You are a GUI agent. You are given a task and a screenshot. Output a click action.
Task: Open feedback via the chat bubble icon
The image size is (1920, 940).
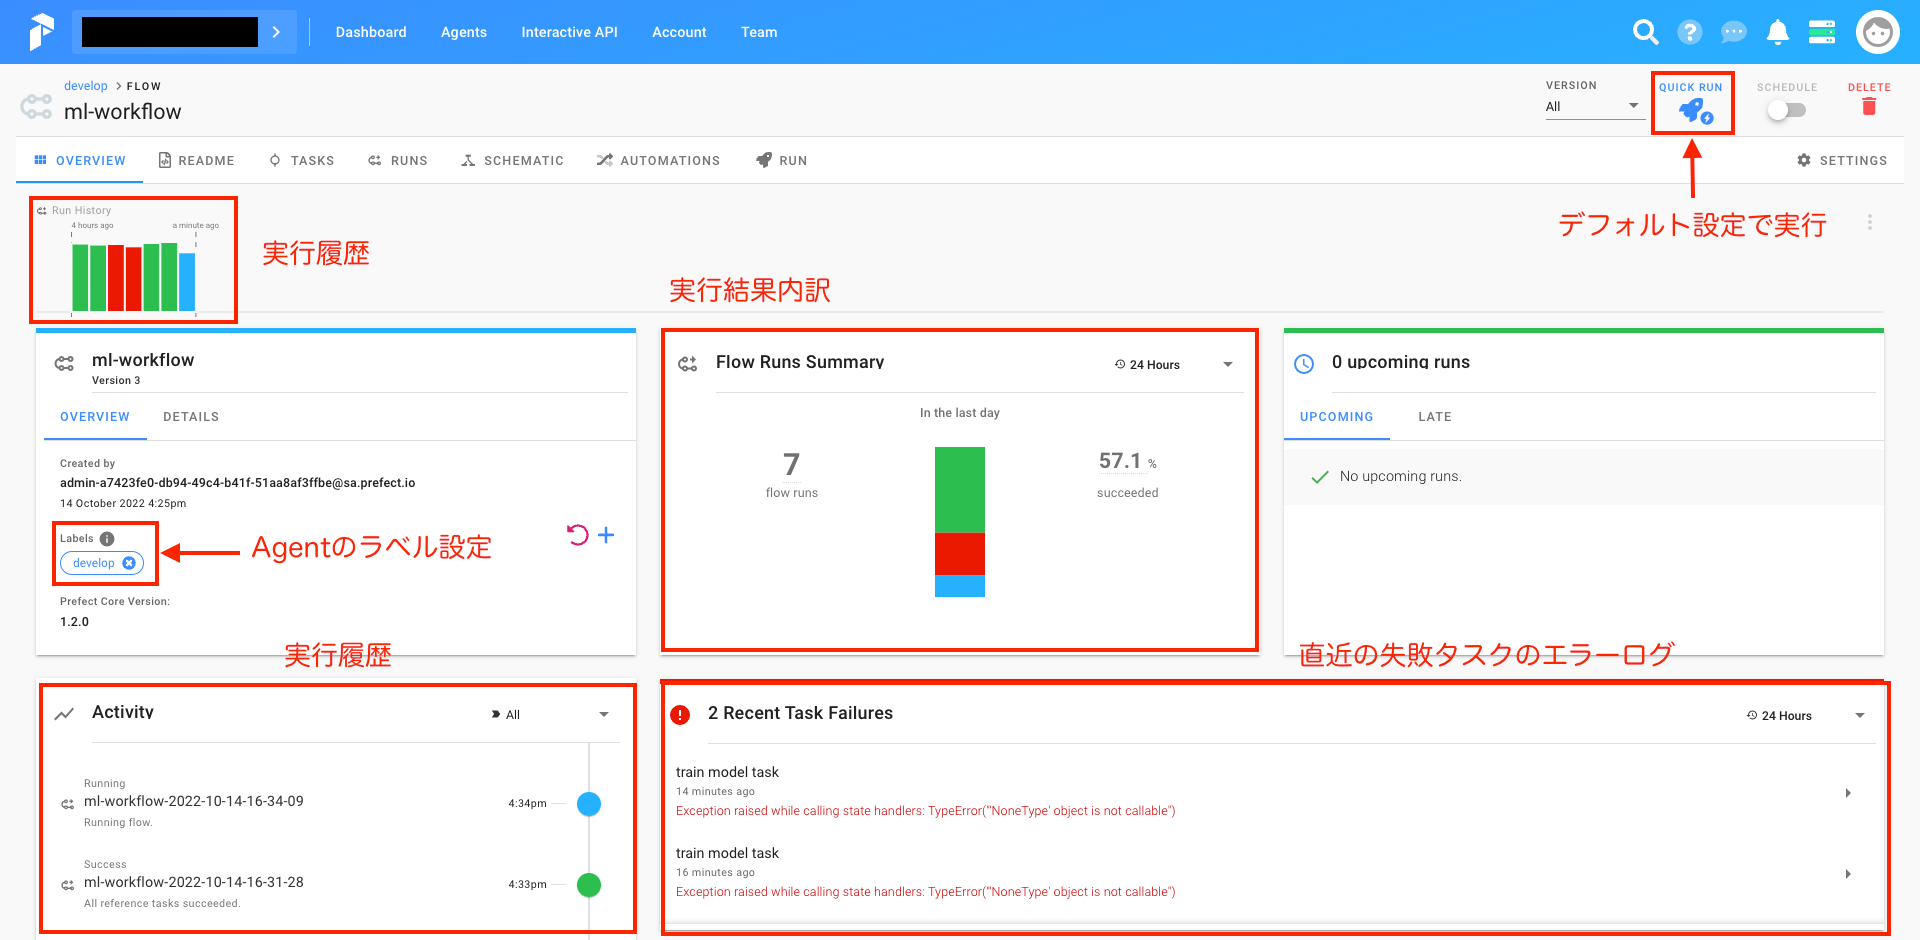tap(1733, 31)
